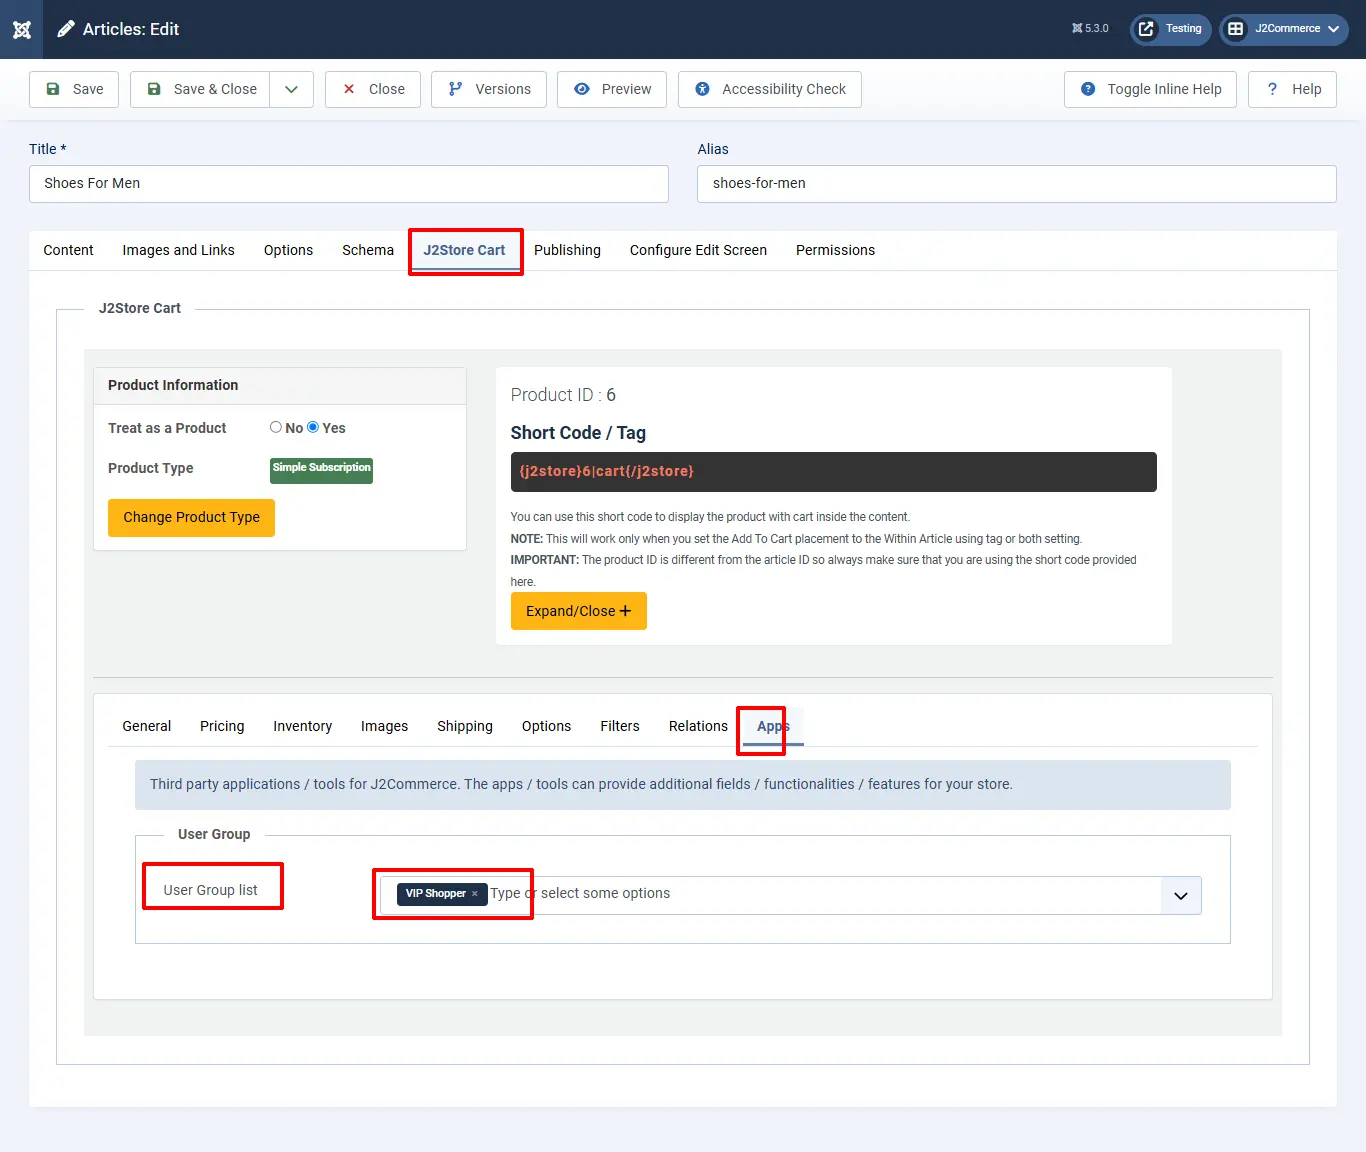1366x1152 pixels.
Task: Click the Expand/Close button
Action: [x=578, y=611]
